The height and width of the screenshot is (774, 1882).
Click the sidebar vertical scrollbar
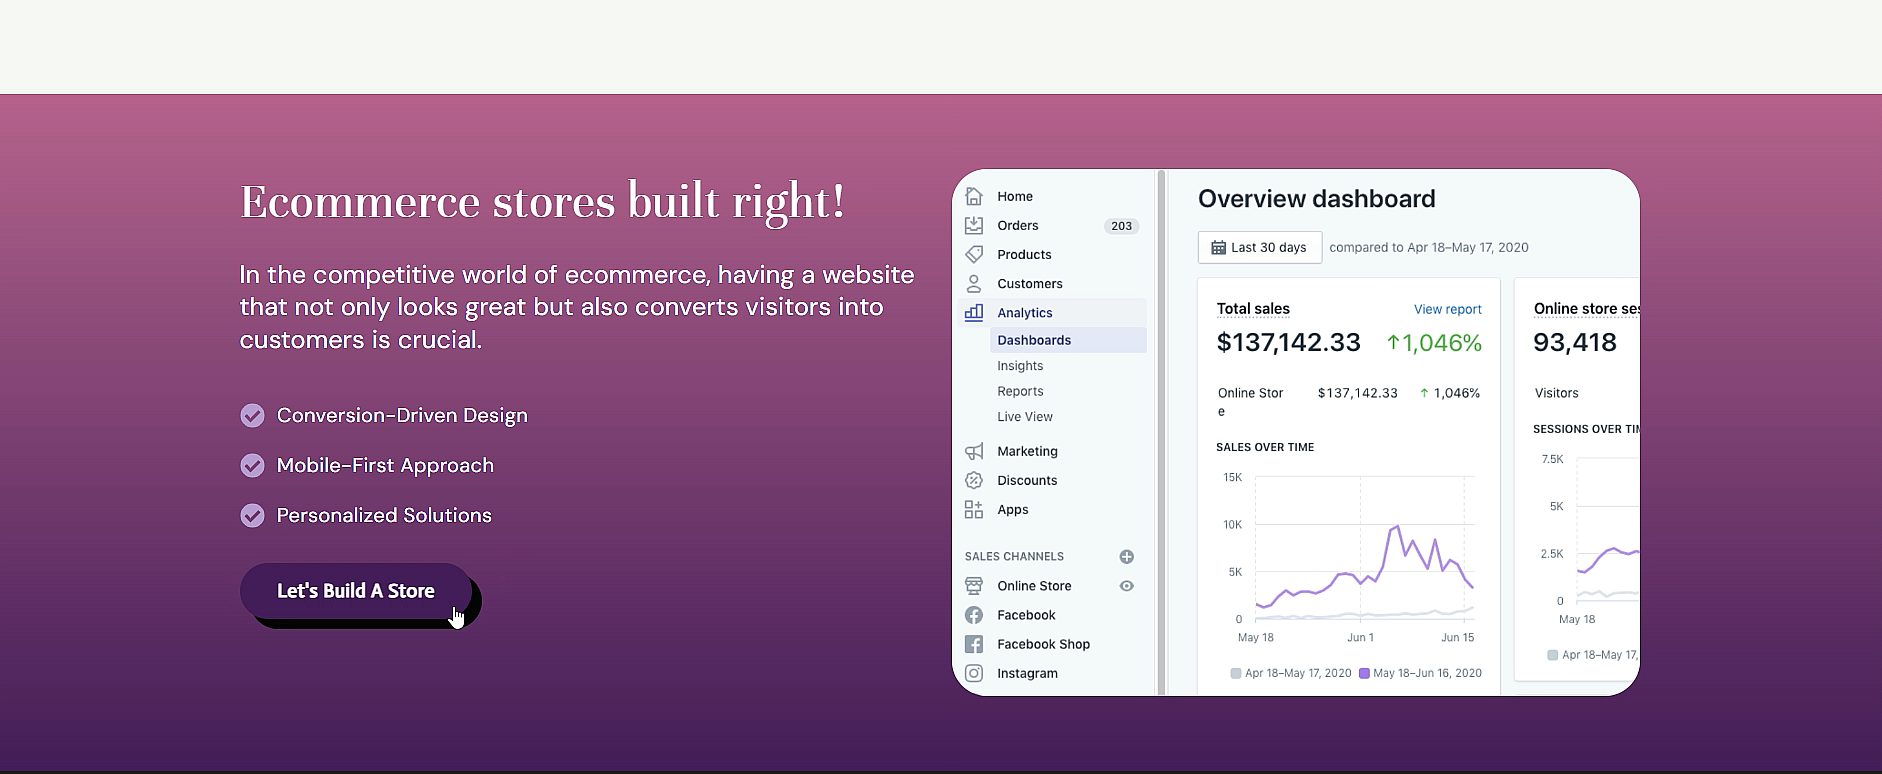[x=1161, y=432]
